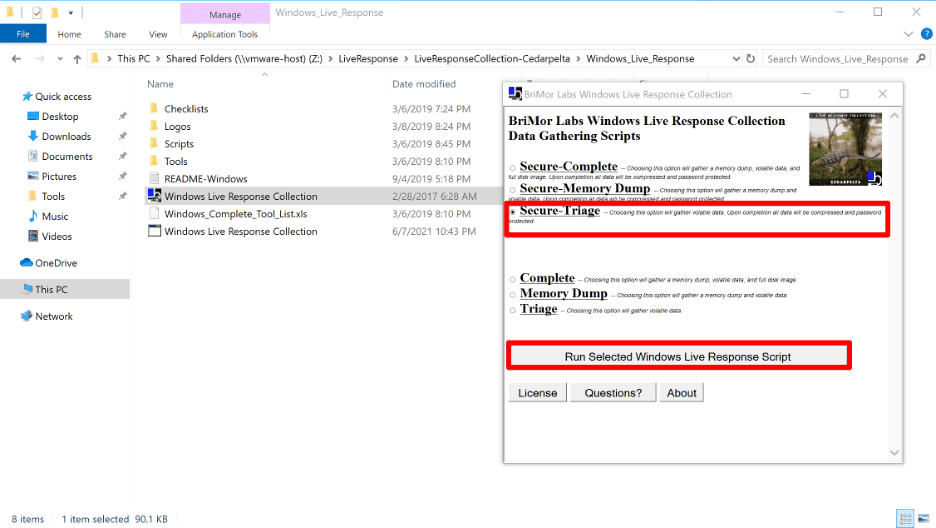The image size is (936, 528).
Task: Open Downloads in navigation pane
Action: tap(66, 136)
